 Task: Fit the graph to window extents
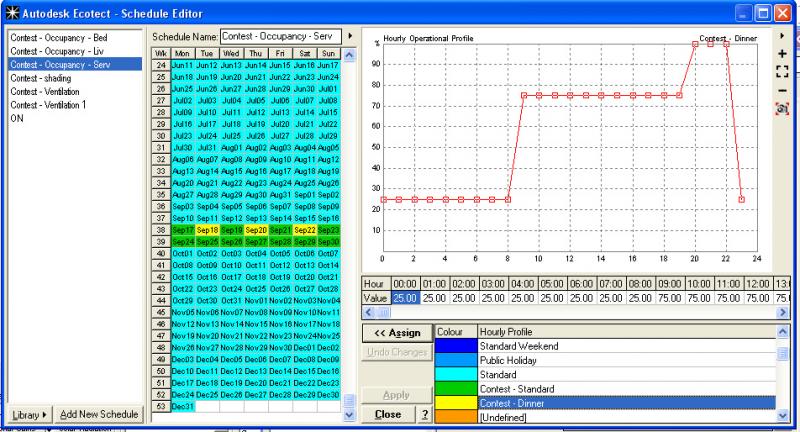782,71
